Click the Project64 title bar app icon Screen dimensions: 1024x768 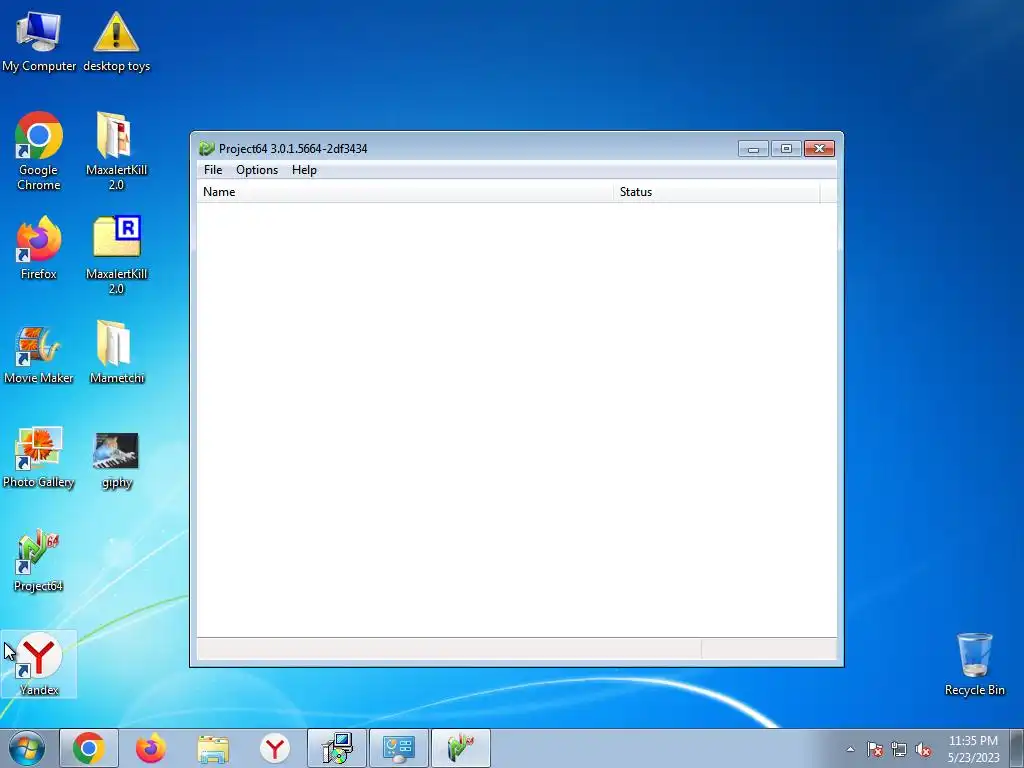(x=207, y=149)
